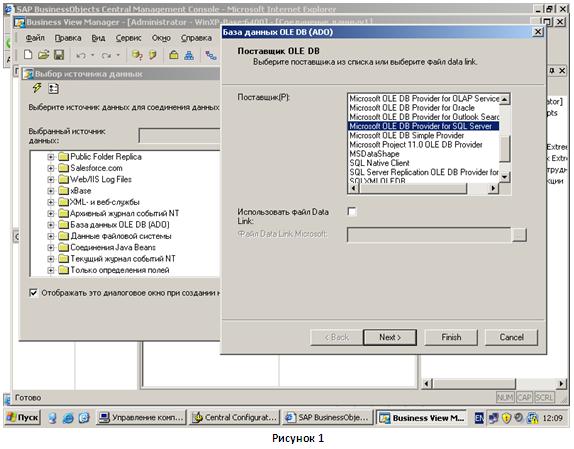Screen dimensions: 574x449
Task: Click the EN language indicator in tray
Action: (479, 418)
